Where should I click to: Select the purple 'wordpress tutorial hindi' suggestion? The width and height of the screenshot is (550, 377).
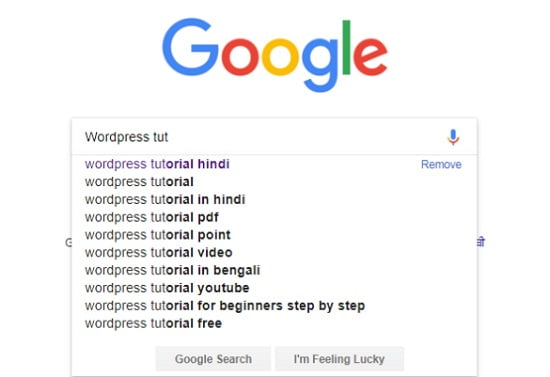[157, 164]
